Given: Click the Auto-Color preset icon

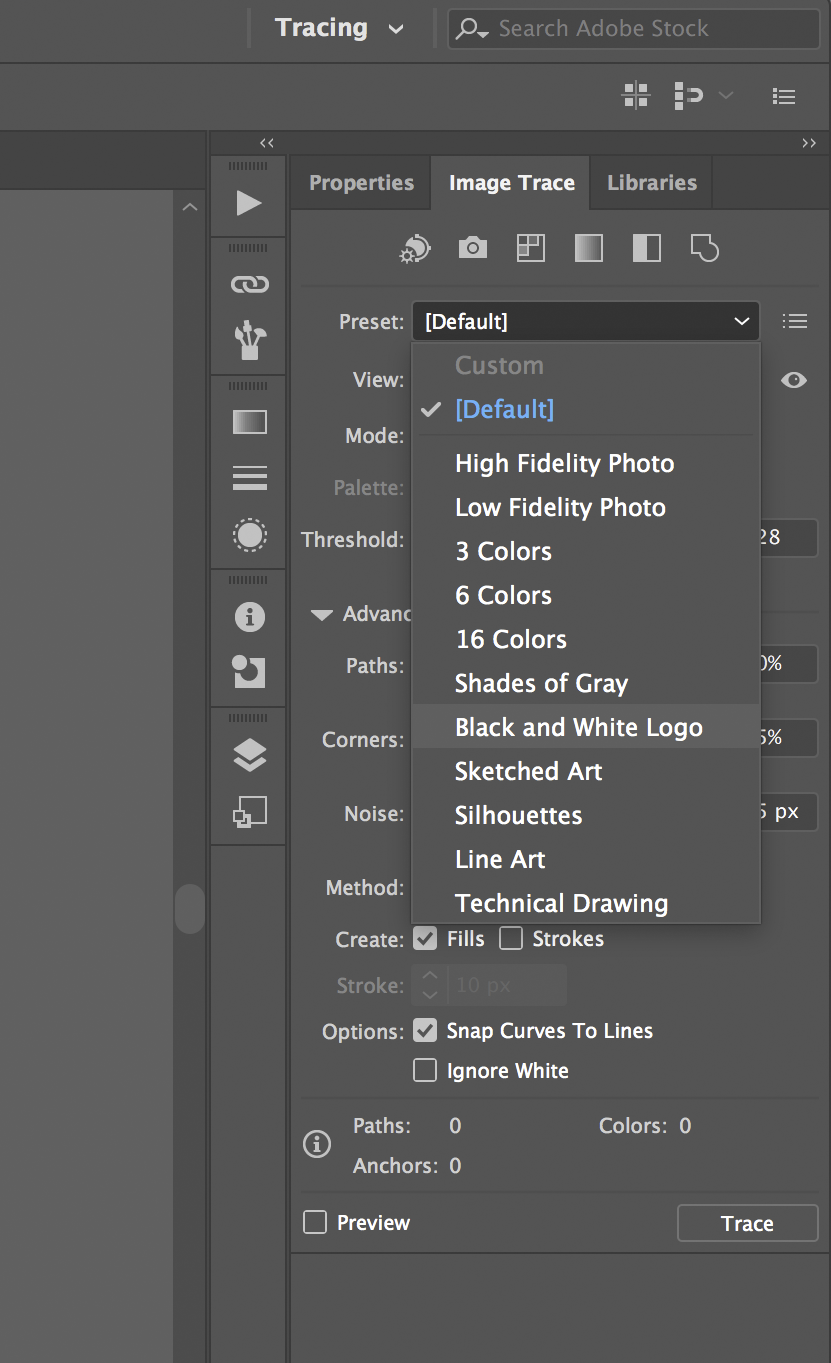Looking at the screenshot, I should 415,248.
